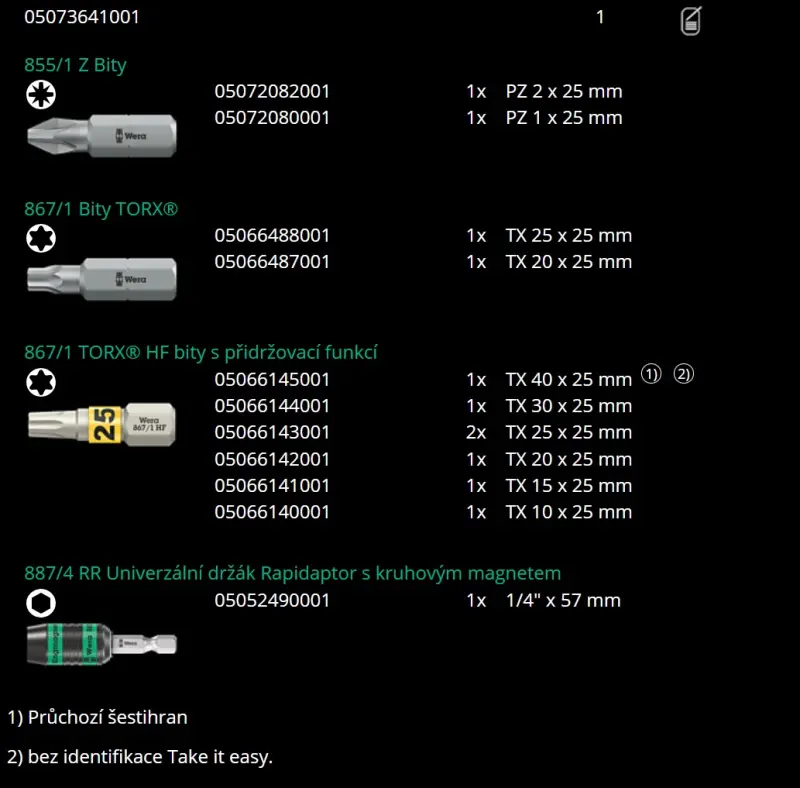
Task: Click the Torx star icon under 867/1 Bity TORX®
Action: pyautogui.click(x=41, y=238)
